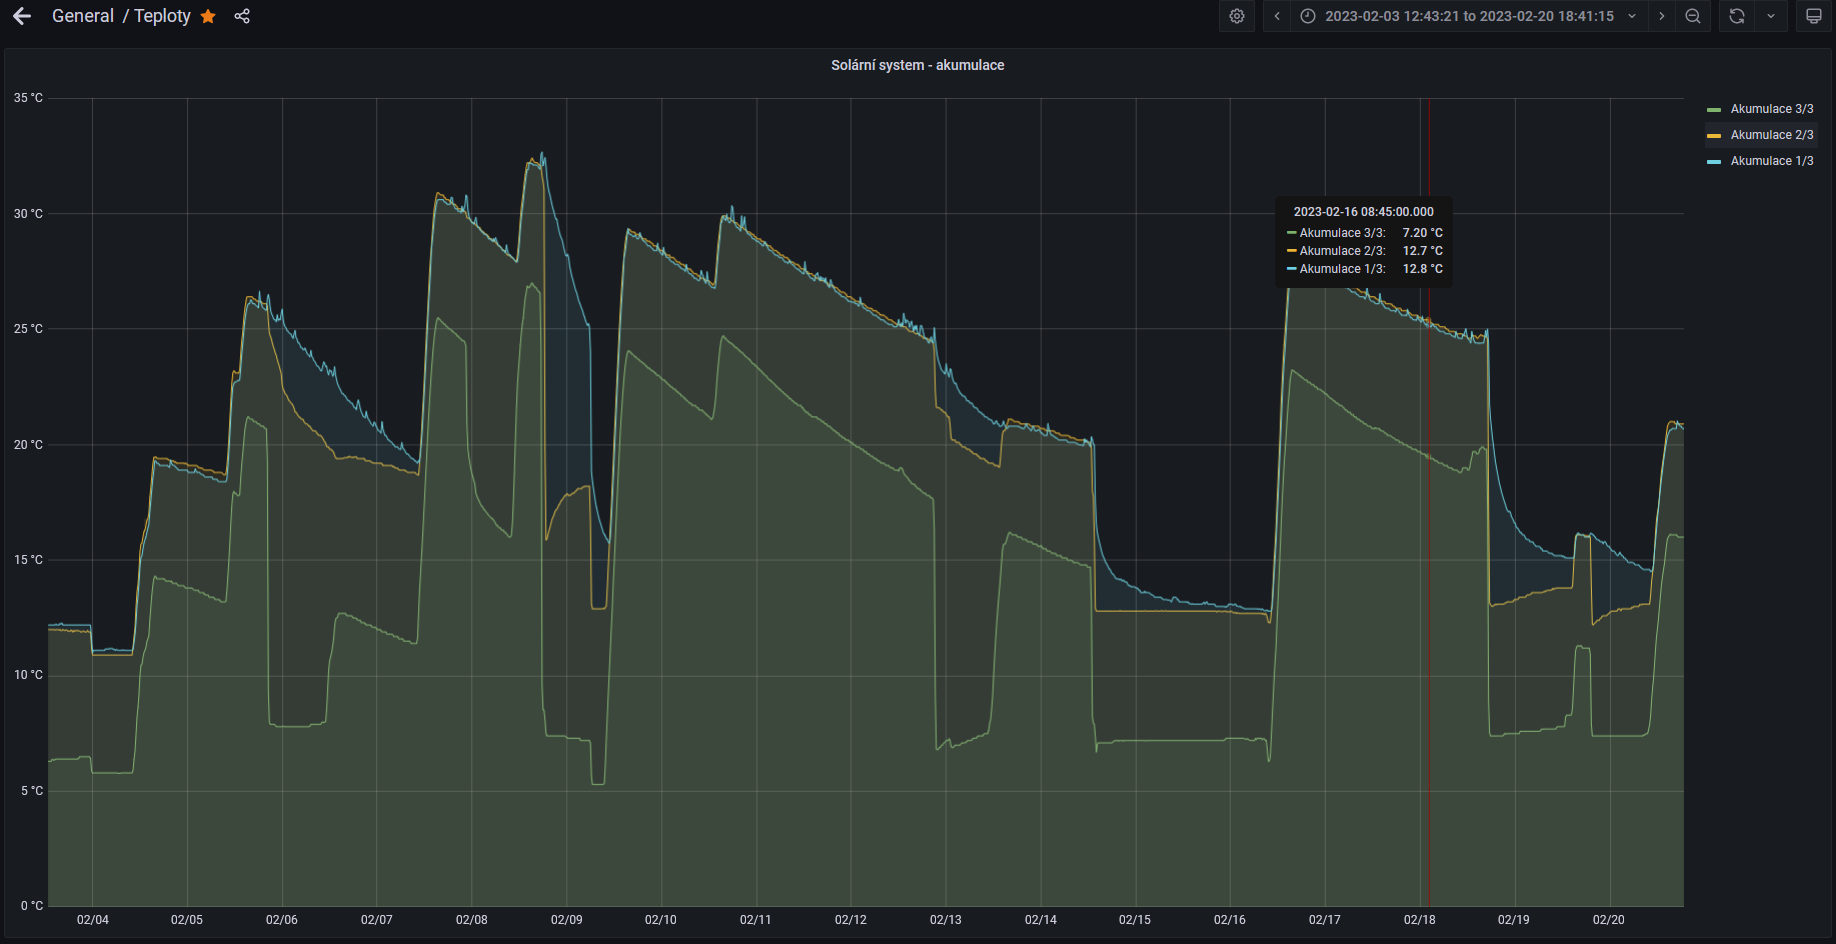Toggle Akumulace 1/3 series visibility

(x=1771, y=161)
